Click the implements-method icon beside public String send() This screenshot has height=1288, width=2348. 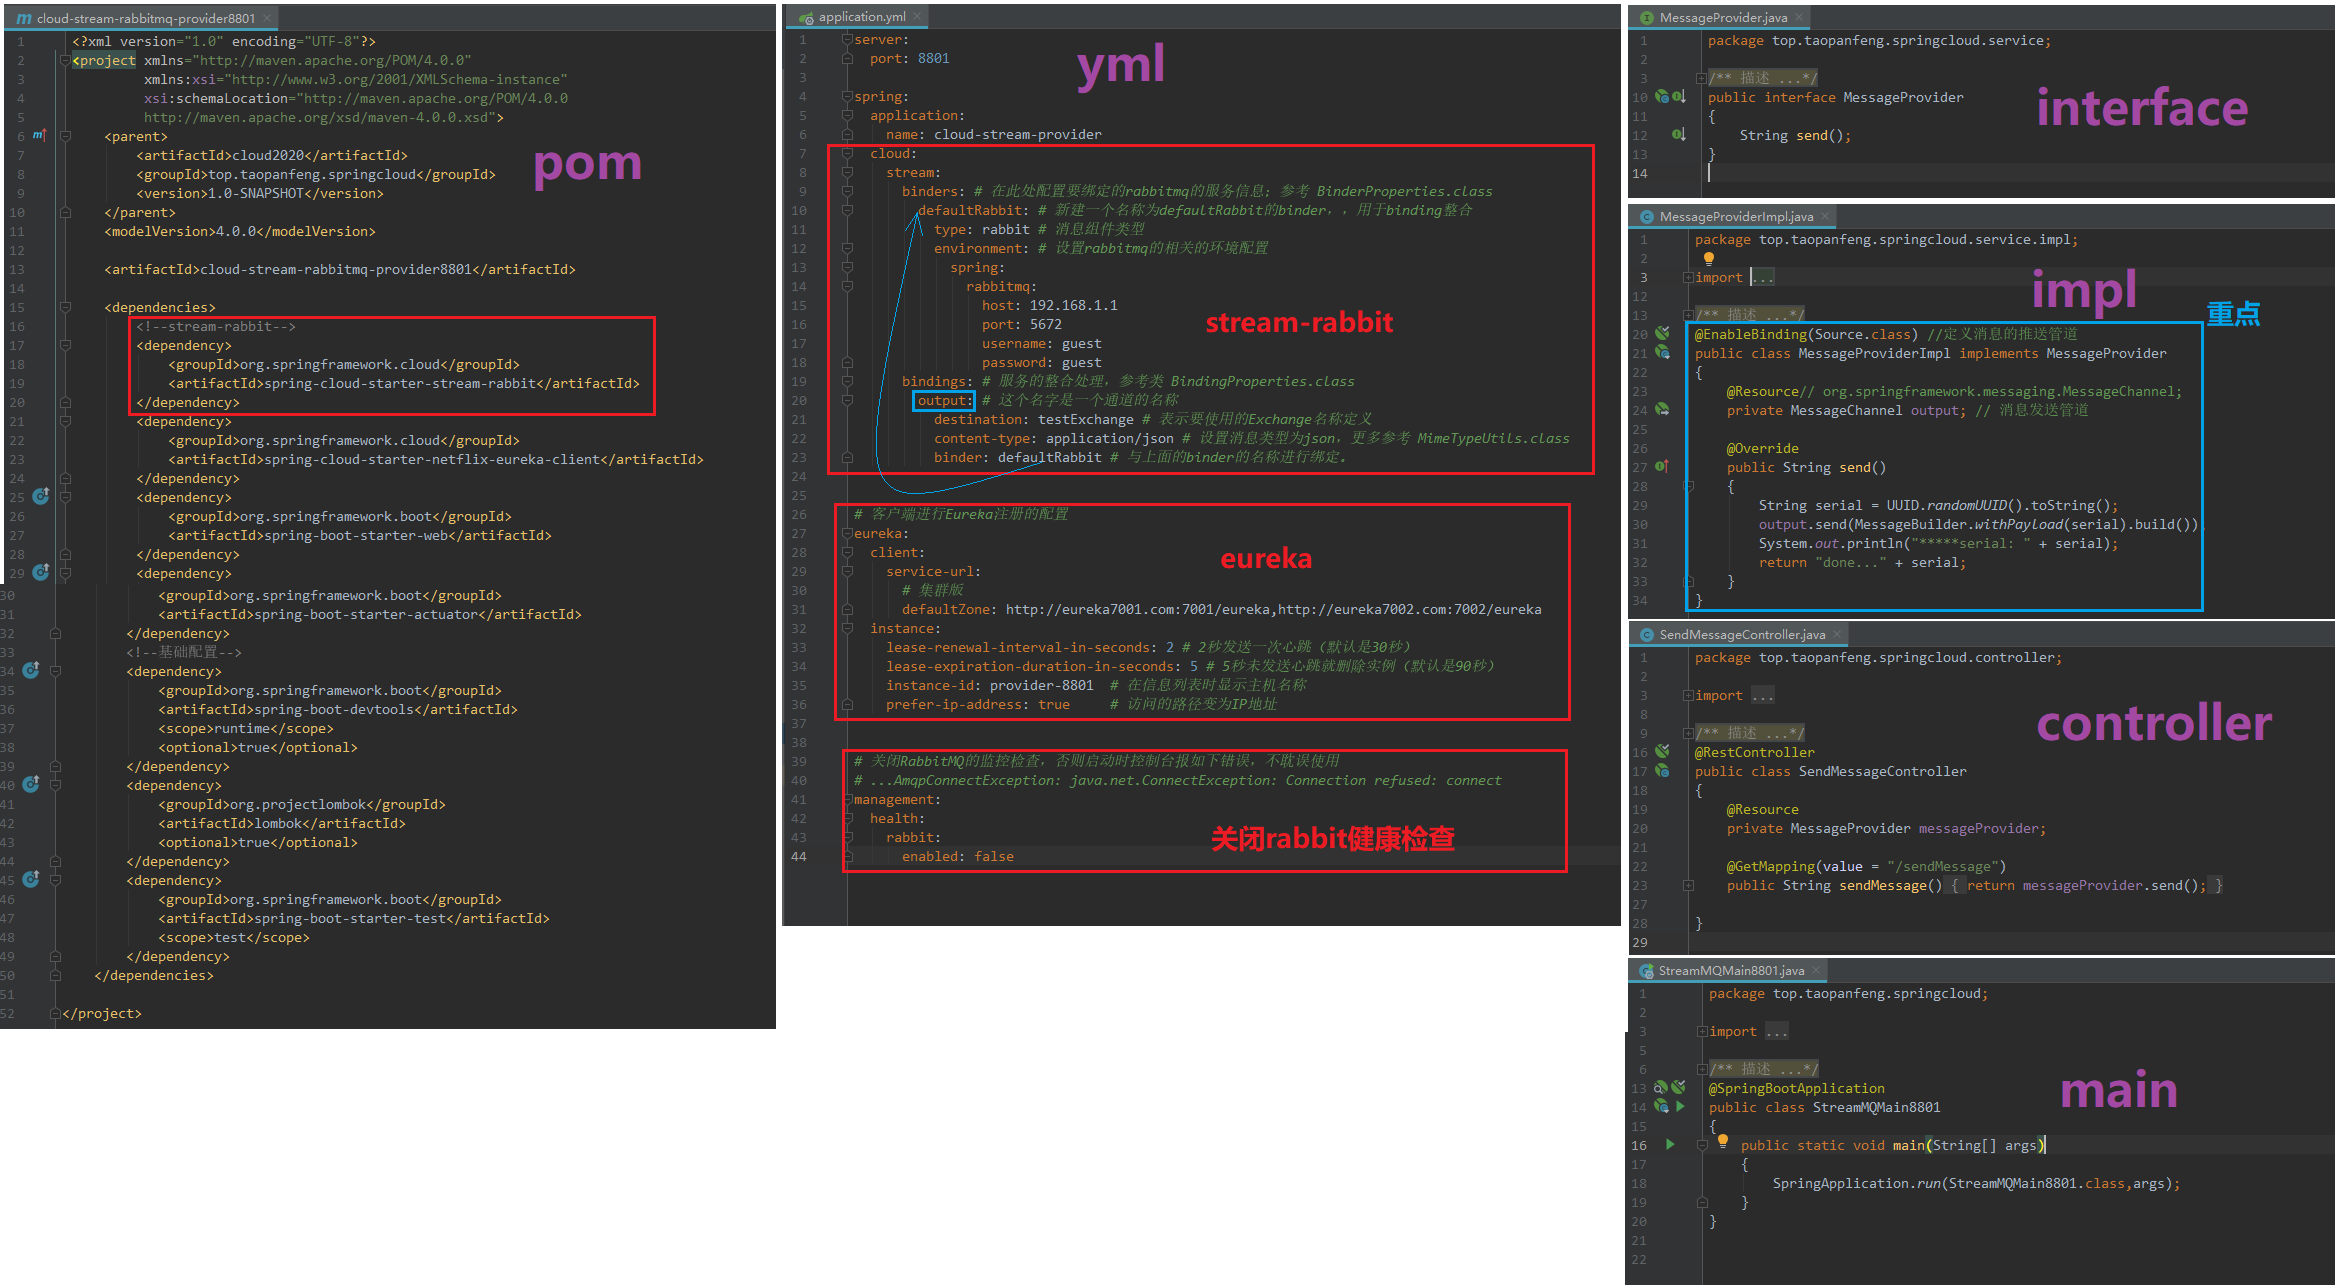[x=1662, y=467]
